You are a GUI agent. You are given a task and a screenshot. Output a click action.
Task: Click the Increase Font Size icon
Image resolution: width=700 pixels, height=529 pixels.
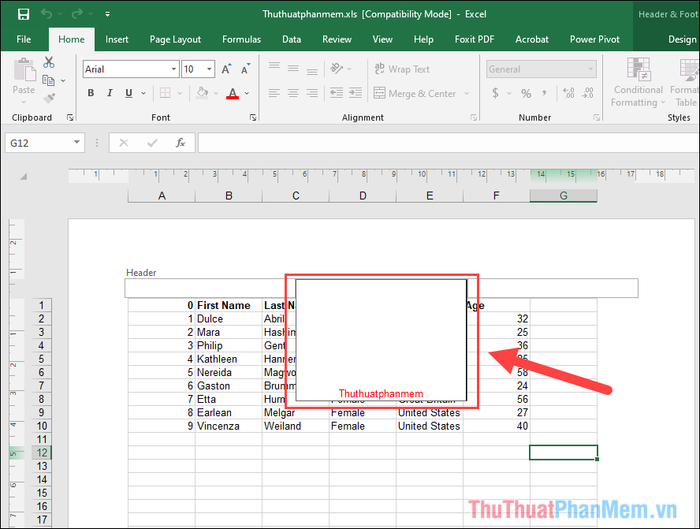[x=227, y=69]
